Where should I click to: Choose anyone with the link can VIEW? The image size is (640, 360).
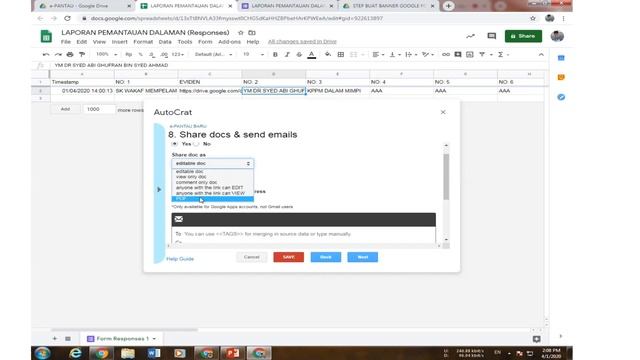point(210,193)
